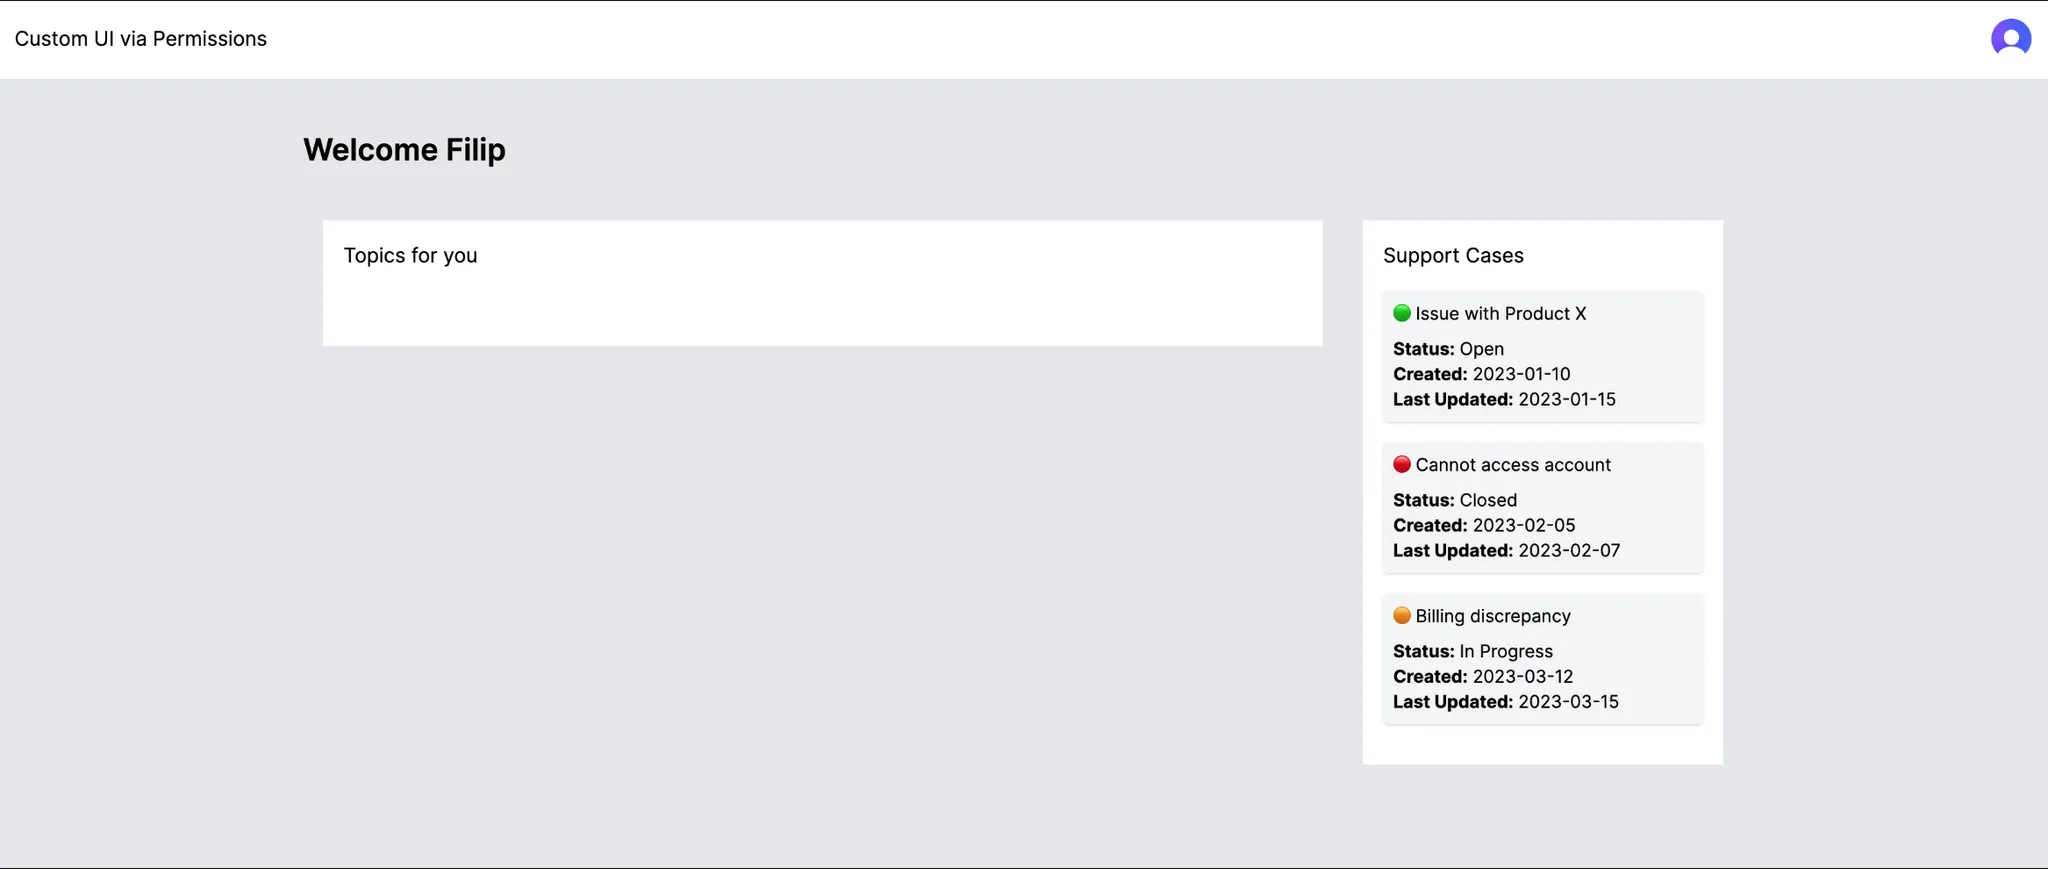Click the Support Cases panel heading
Screen dimensions: 2048x869
tap(1453, 256)
